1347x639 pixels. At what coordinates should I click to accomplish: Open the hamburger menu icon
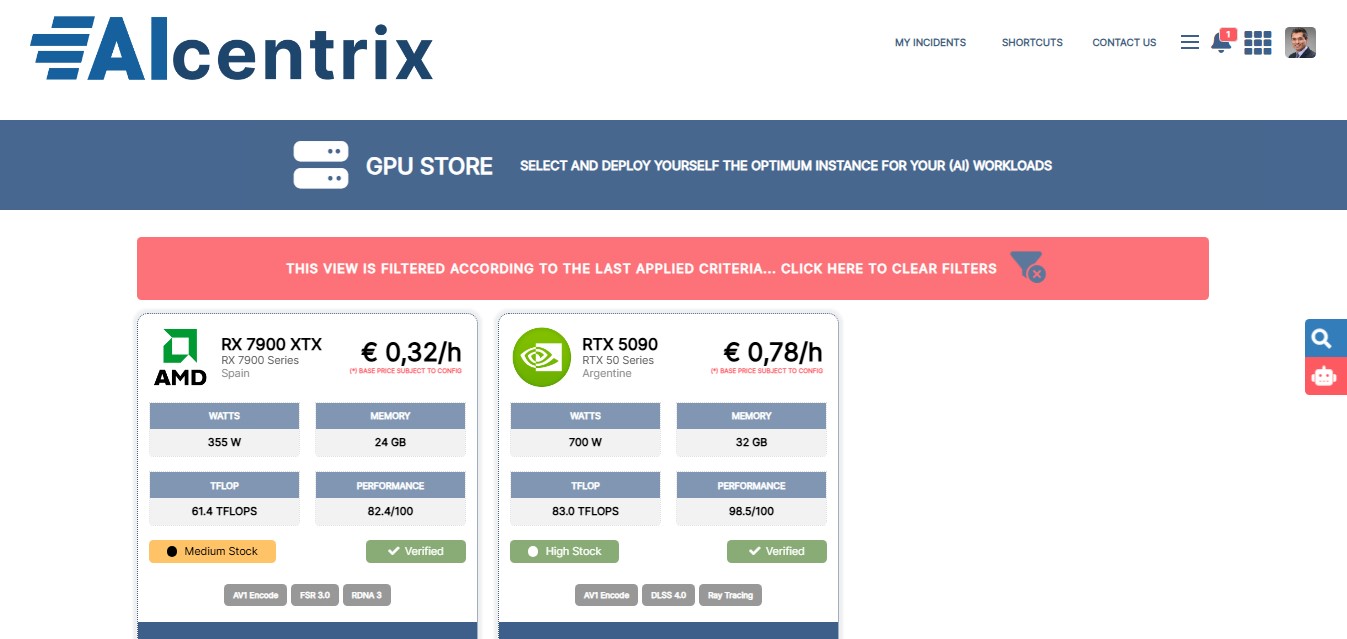click(x=1189, y=42)
